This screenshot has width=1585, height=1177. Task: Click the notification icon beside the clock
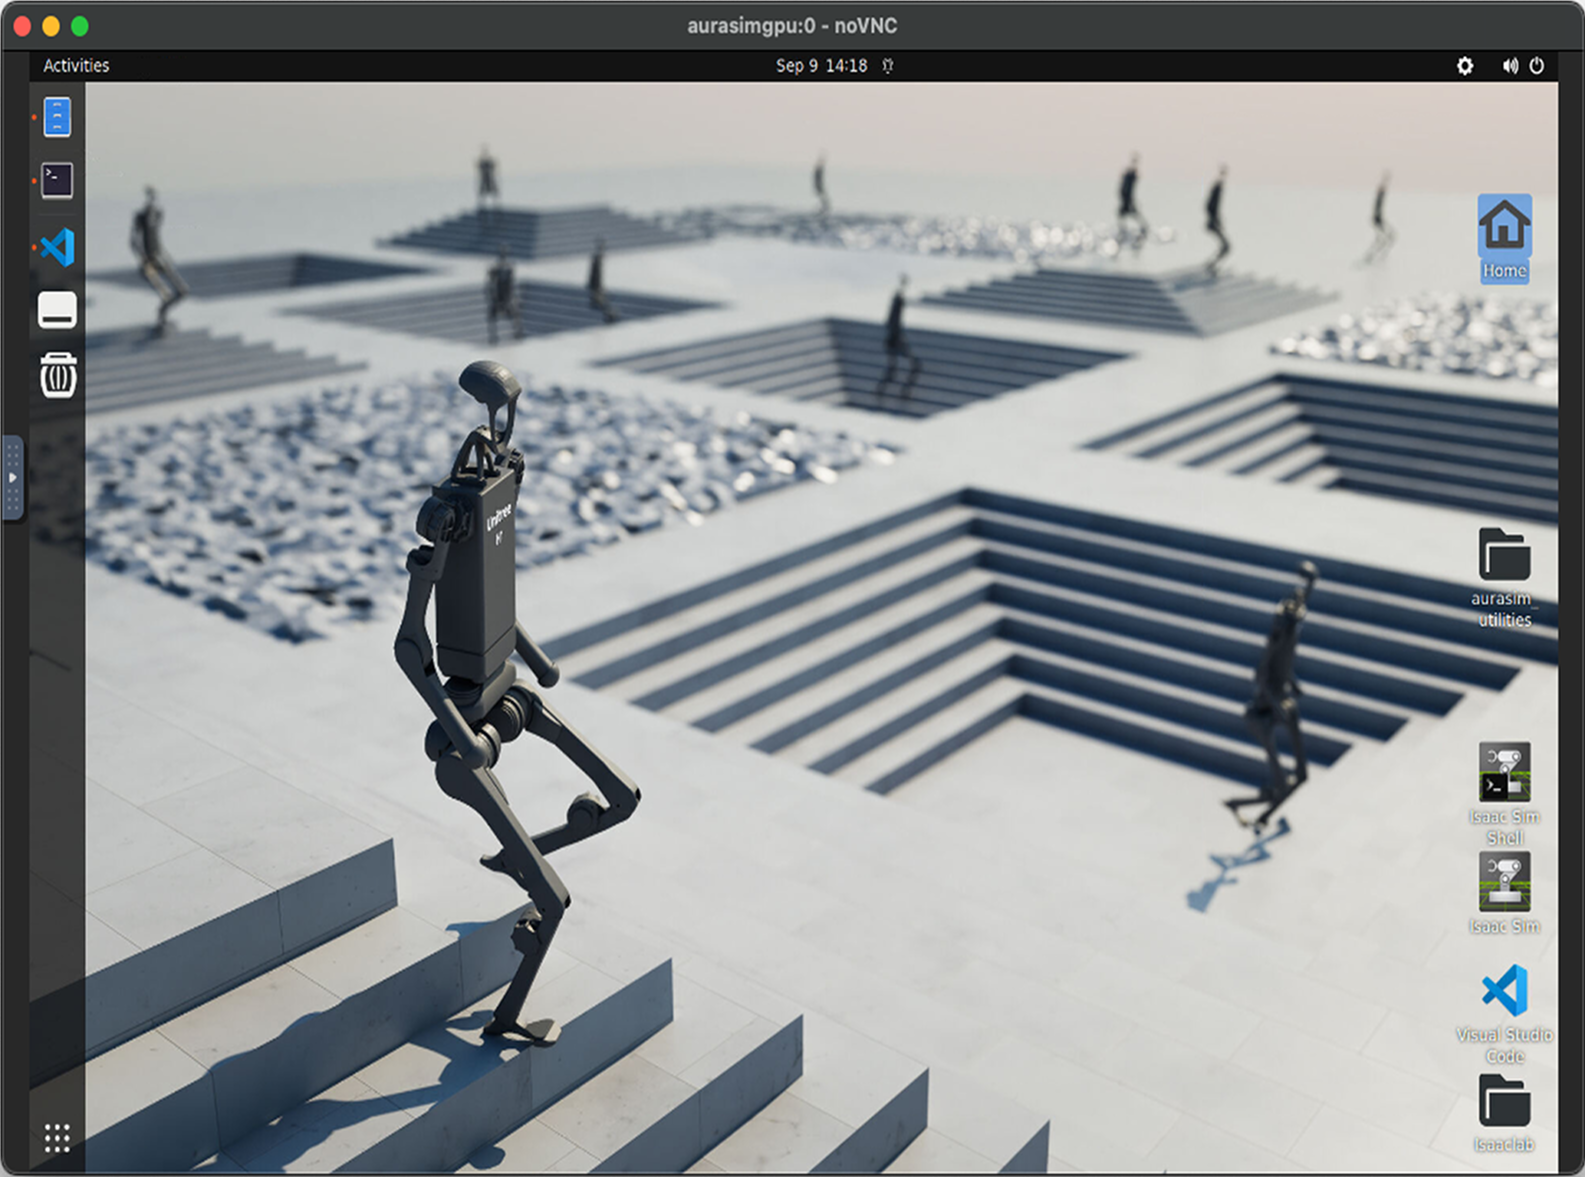[x=888, y=66]
